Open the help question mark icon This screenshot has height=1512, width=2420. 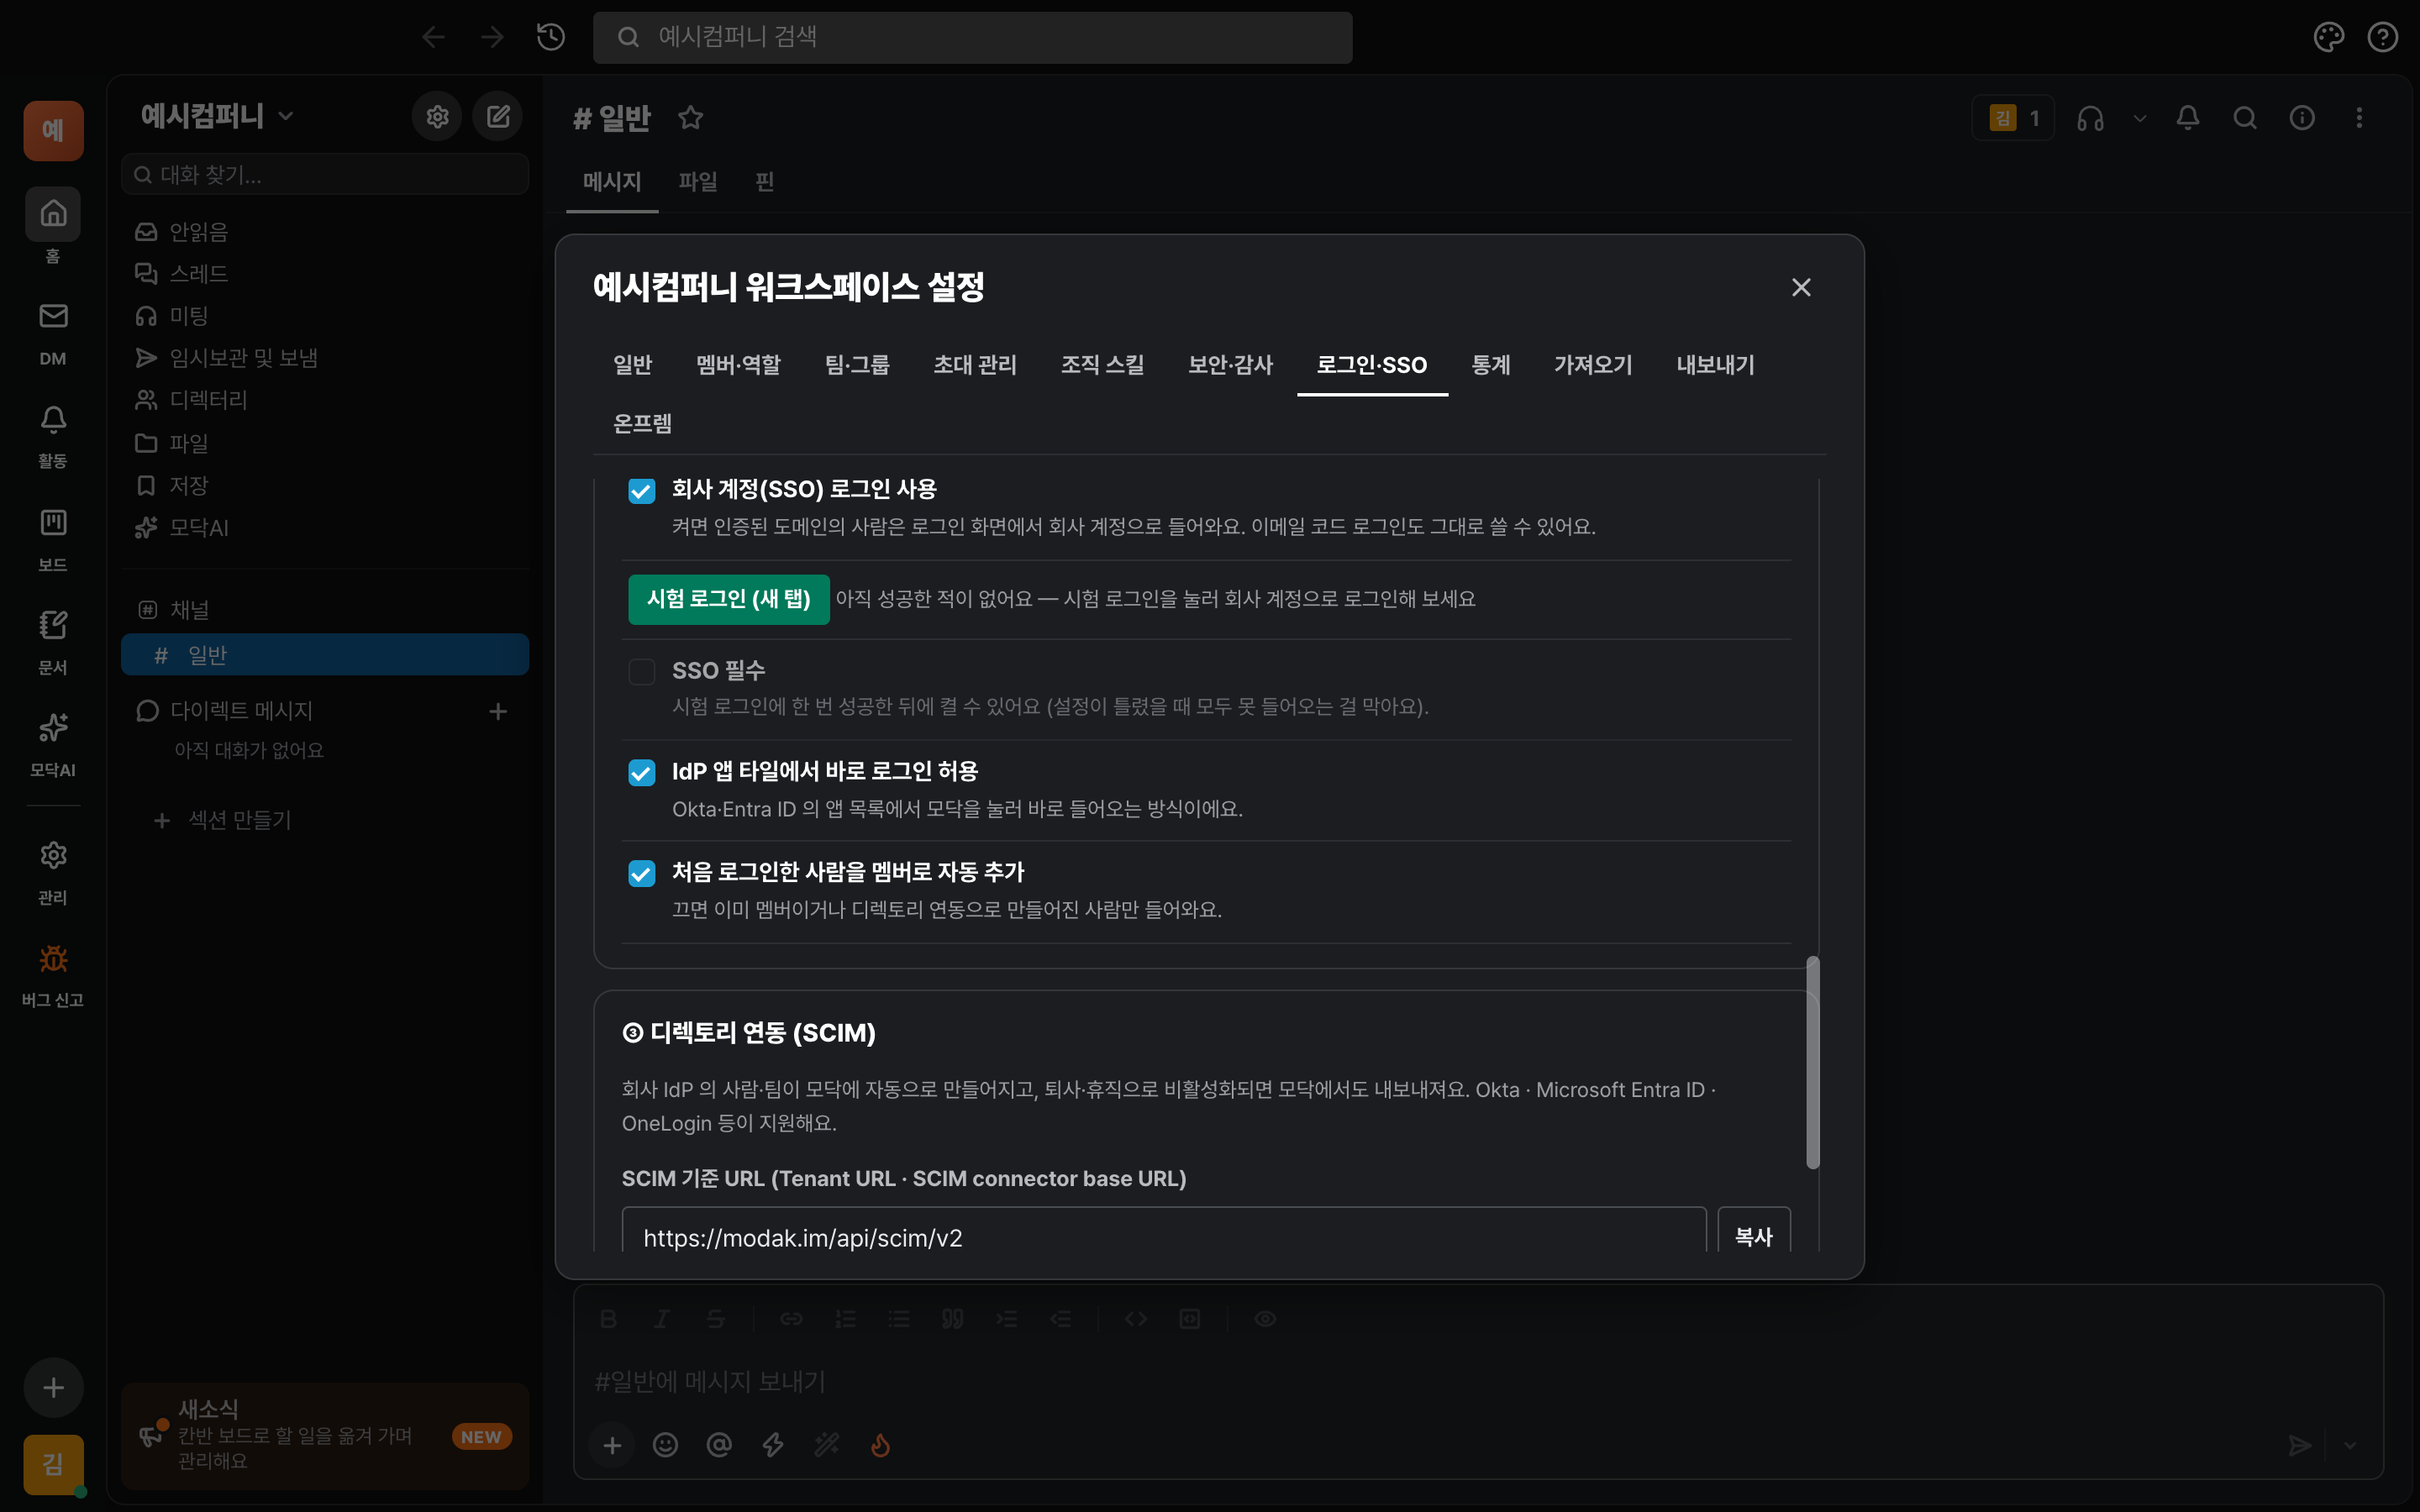2383,37
